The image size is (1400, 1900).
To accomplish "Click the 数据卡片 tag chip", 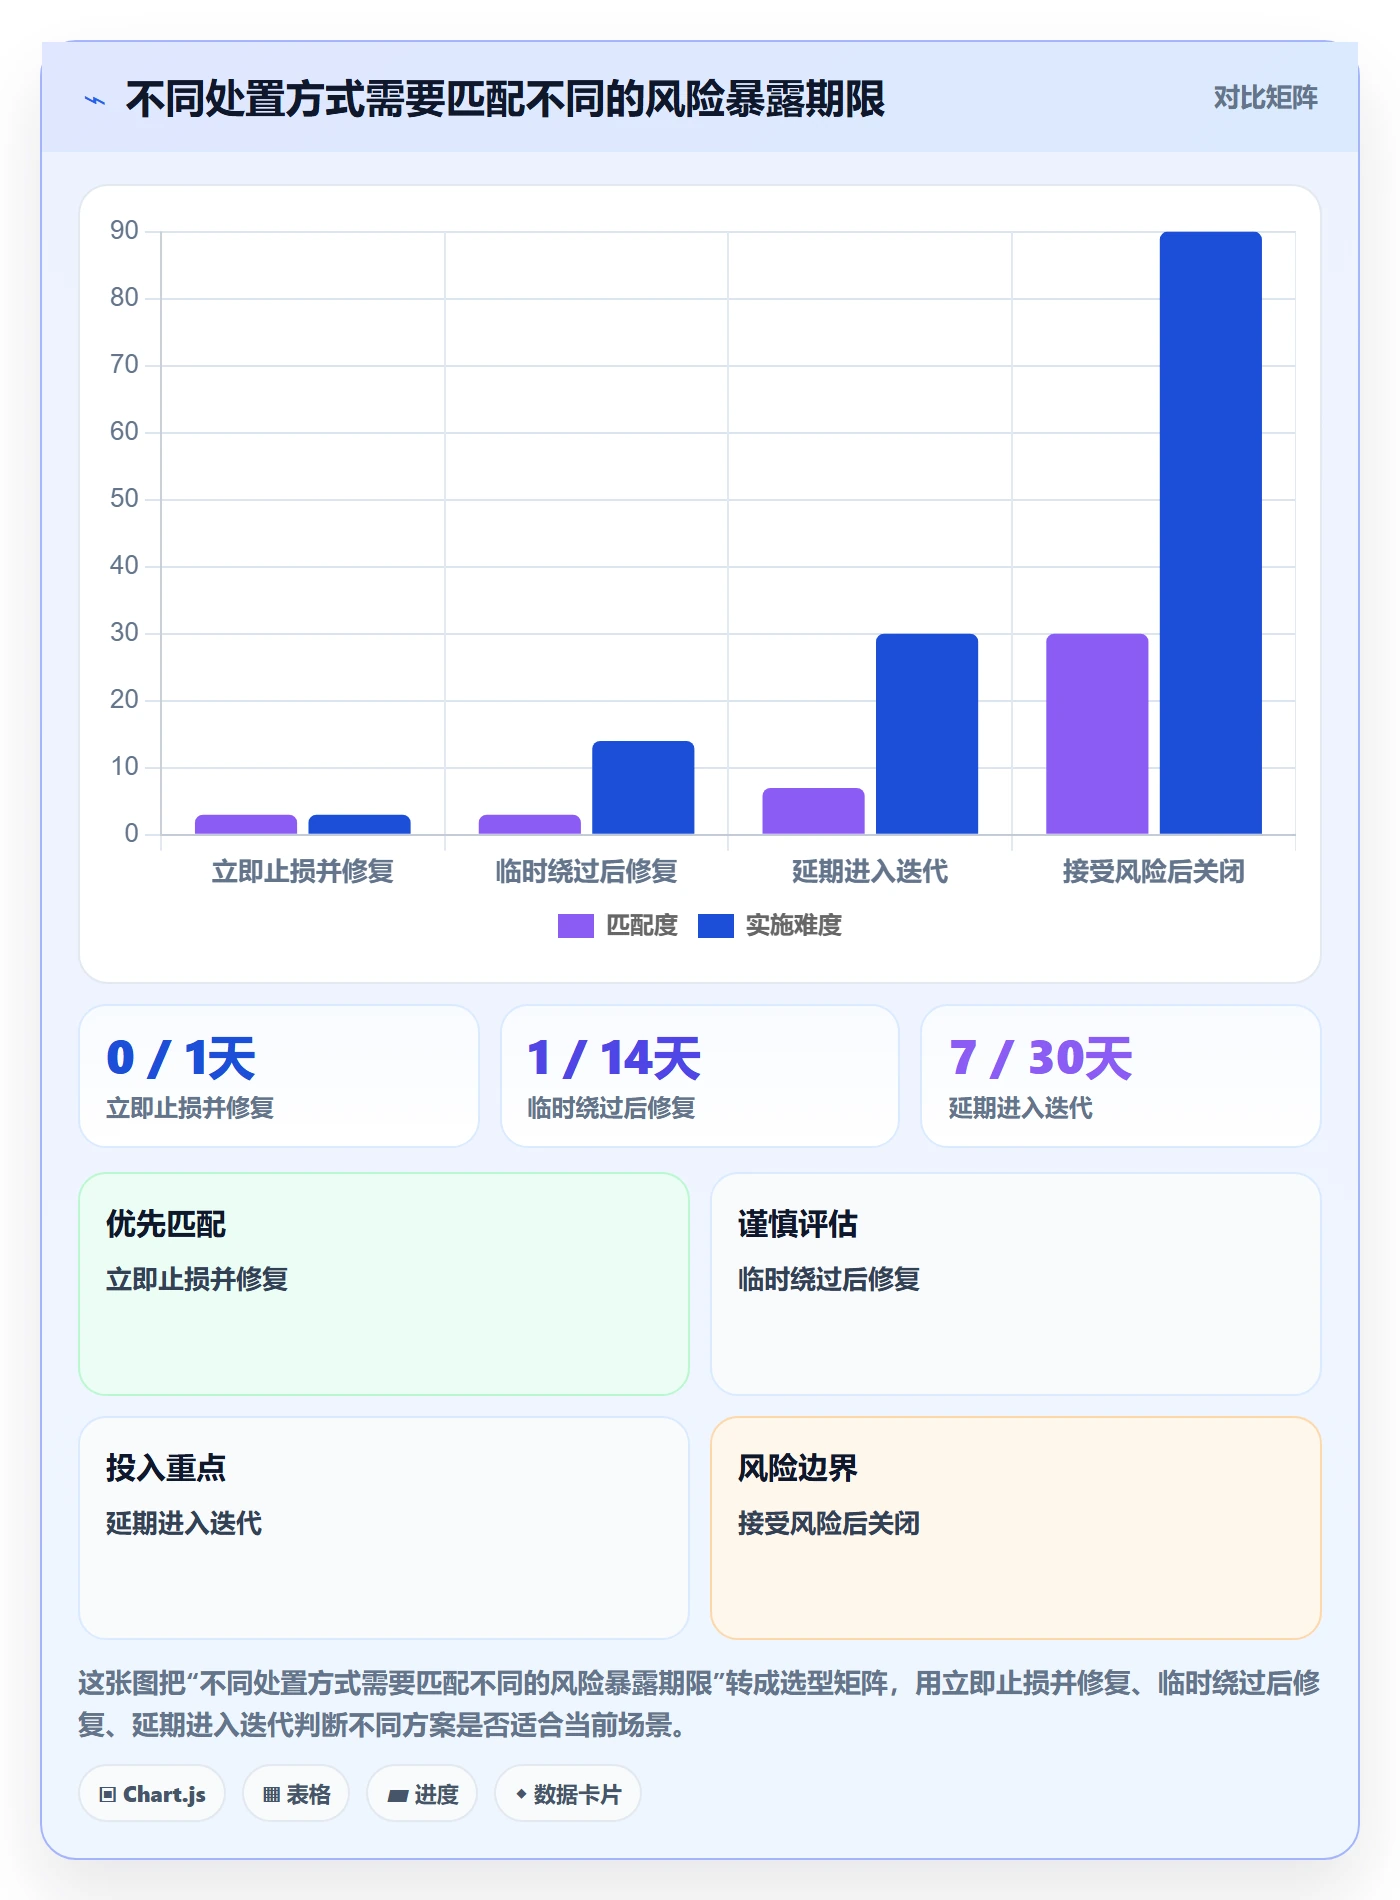I will tap(568, 1794).
